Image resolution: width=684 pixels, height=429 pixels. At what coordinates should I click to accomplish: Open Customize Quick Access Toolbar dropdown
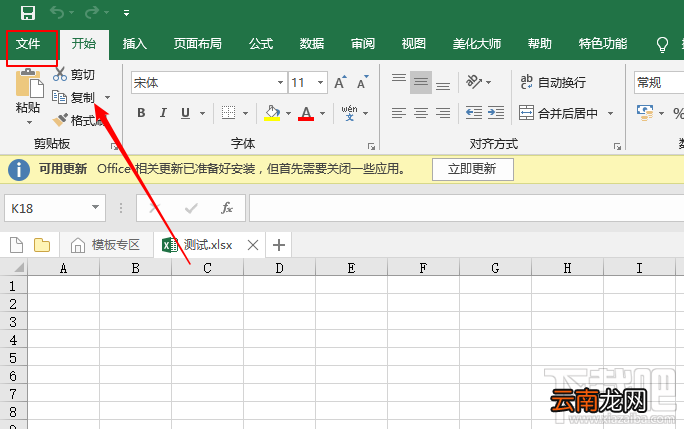tap(127, 13)
